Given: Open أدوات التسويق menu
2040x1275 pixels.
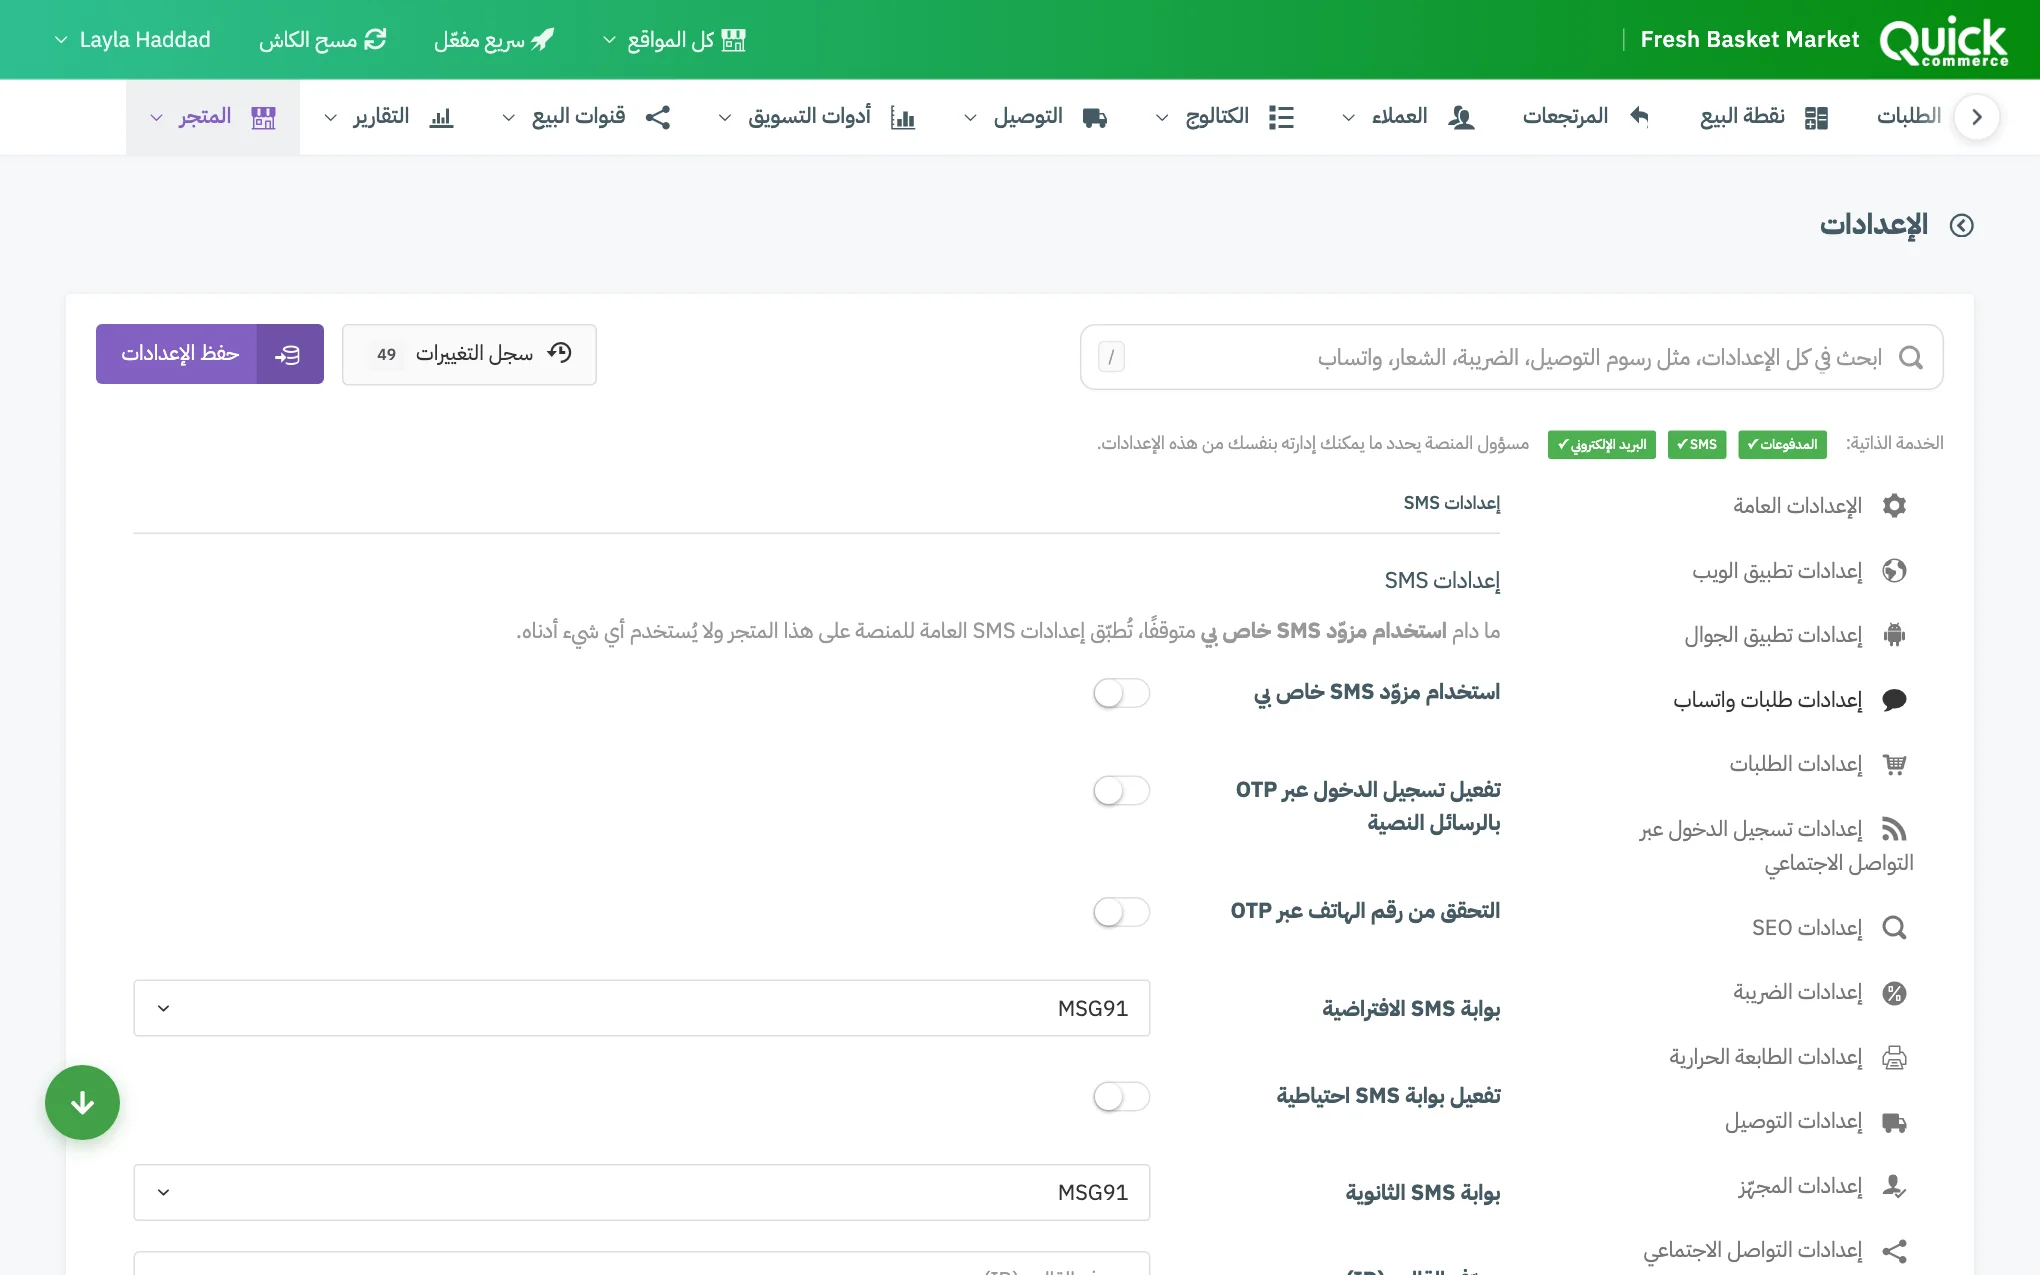Looking at the screenshot, I should [x=816, y=117].
